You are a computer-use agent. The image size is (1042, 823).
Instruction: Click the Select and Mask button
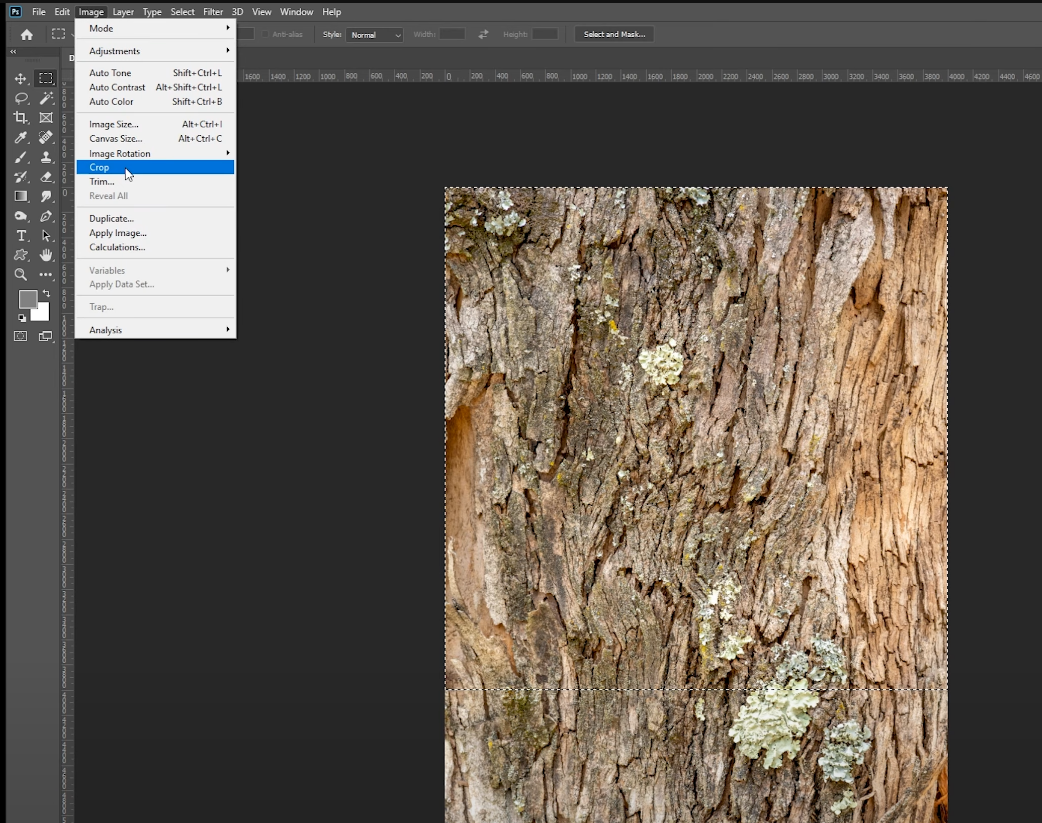(614, 34)
